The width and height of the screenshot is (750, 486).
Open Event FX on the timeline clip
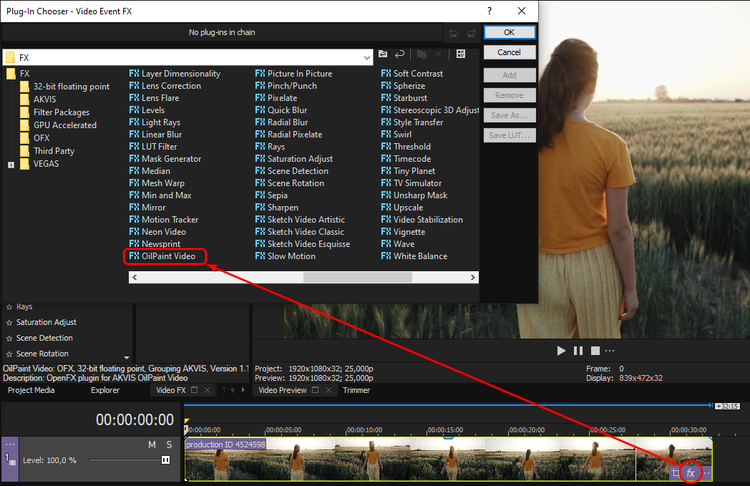690,473
